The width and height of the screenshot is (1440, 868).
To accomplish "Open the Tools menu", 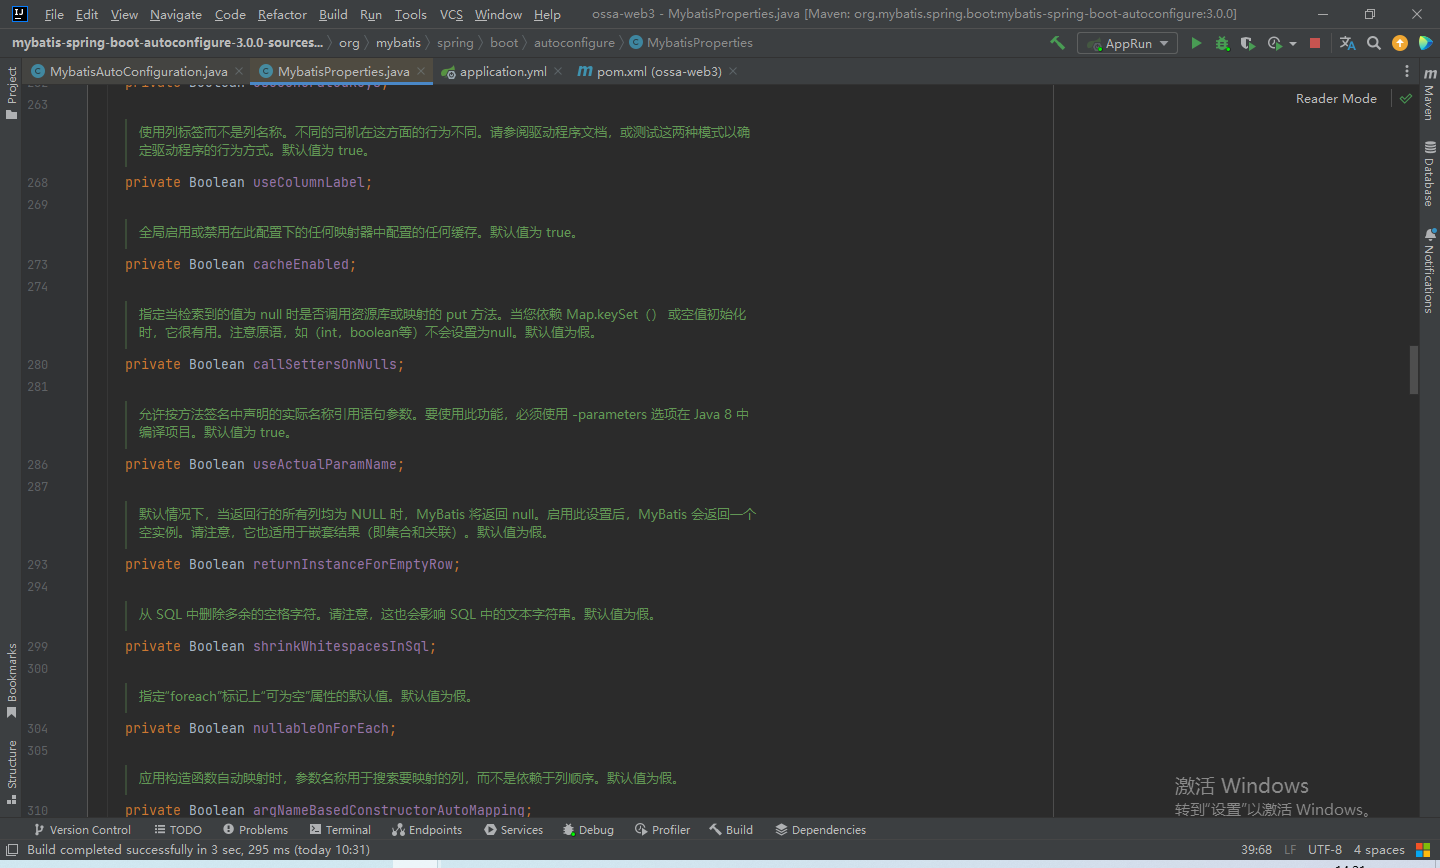I will coord(410,14).
